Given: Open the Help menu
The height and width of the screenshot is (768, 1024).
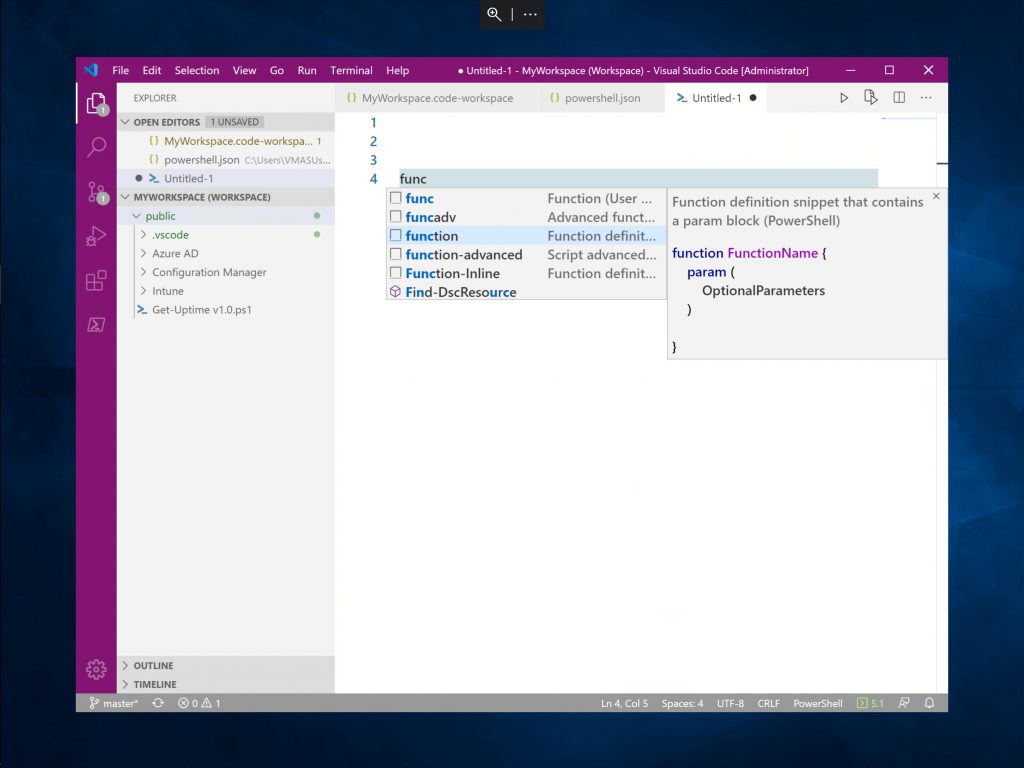Looking at the screenshot, I should (x=397, y=71).
